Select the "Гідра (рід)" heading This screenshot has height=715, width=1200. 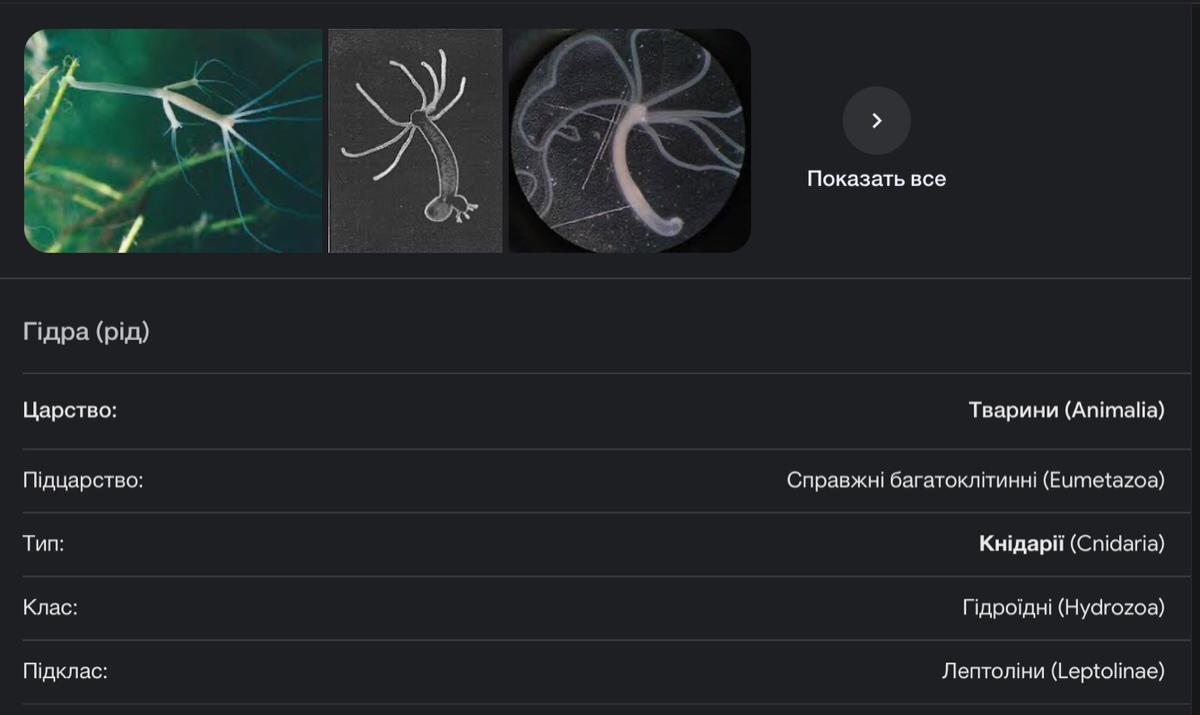coord(86,332)
